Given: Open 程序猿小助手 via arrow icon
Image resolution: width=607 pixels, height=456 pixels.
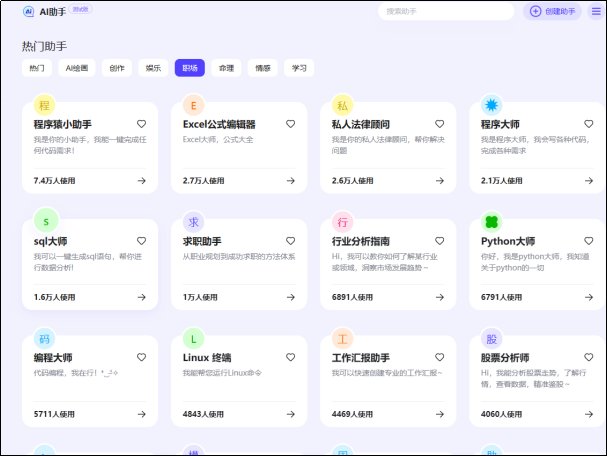Looking at the screenshot, I should click(x=142, y=181).
